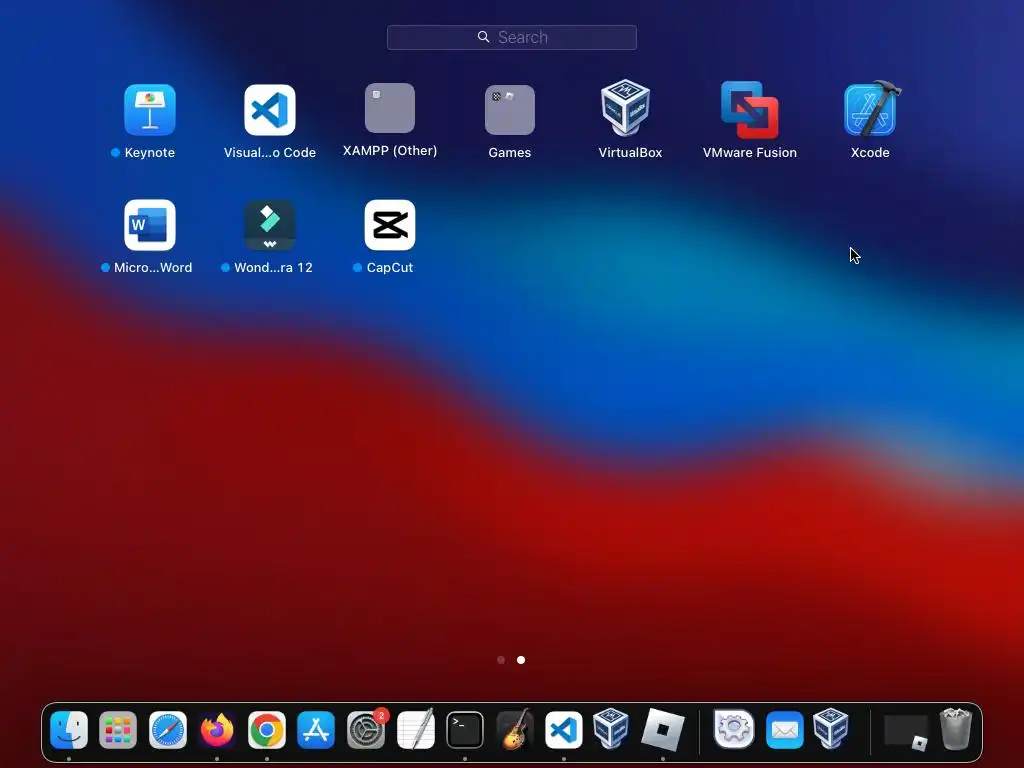Viewport: 1024px width, 768px height.
Task: Launch Firefox from the Dock
Action: (217, 730)
